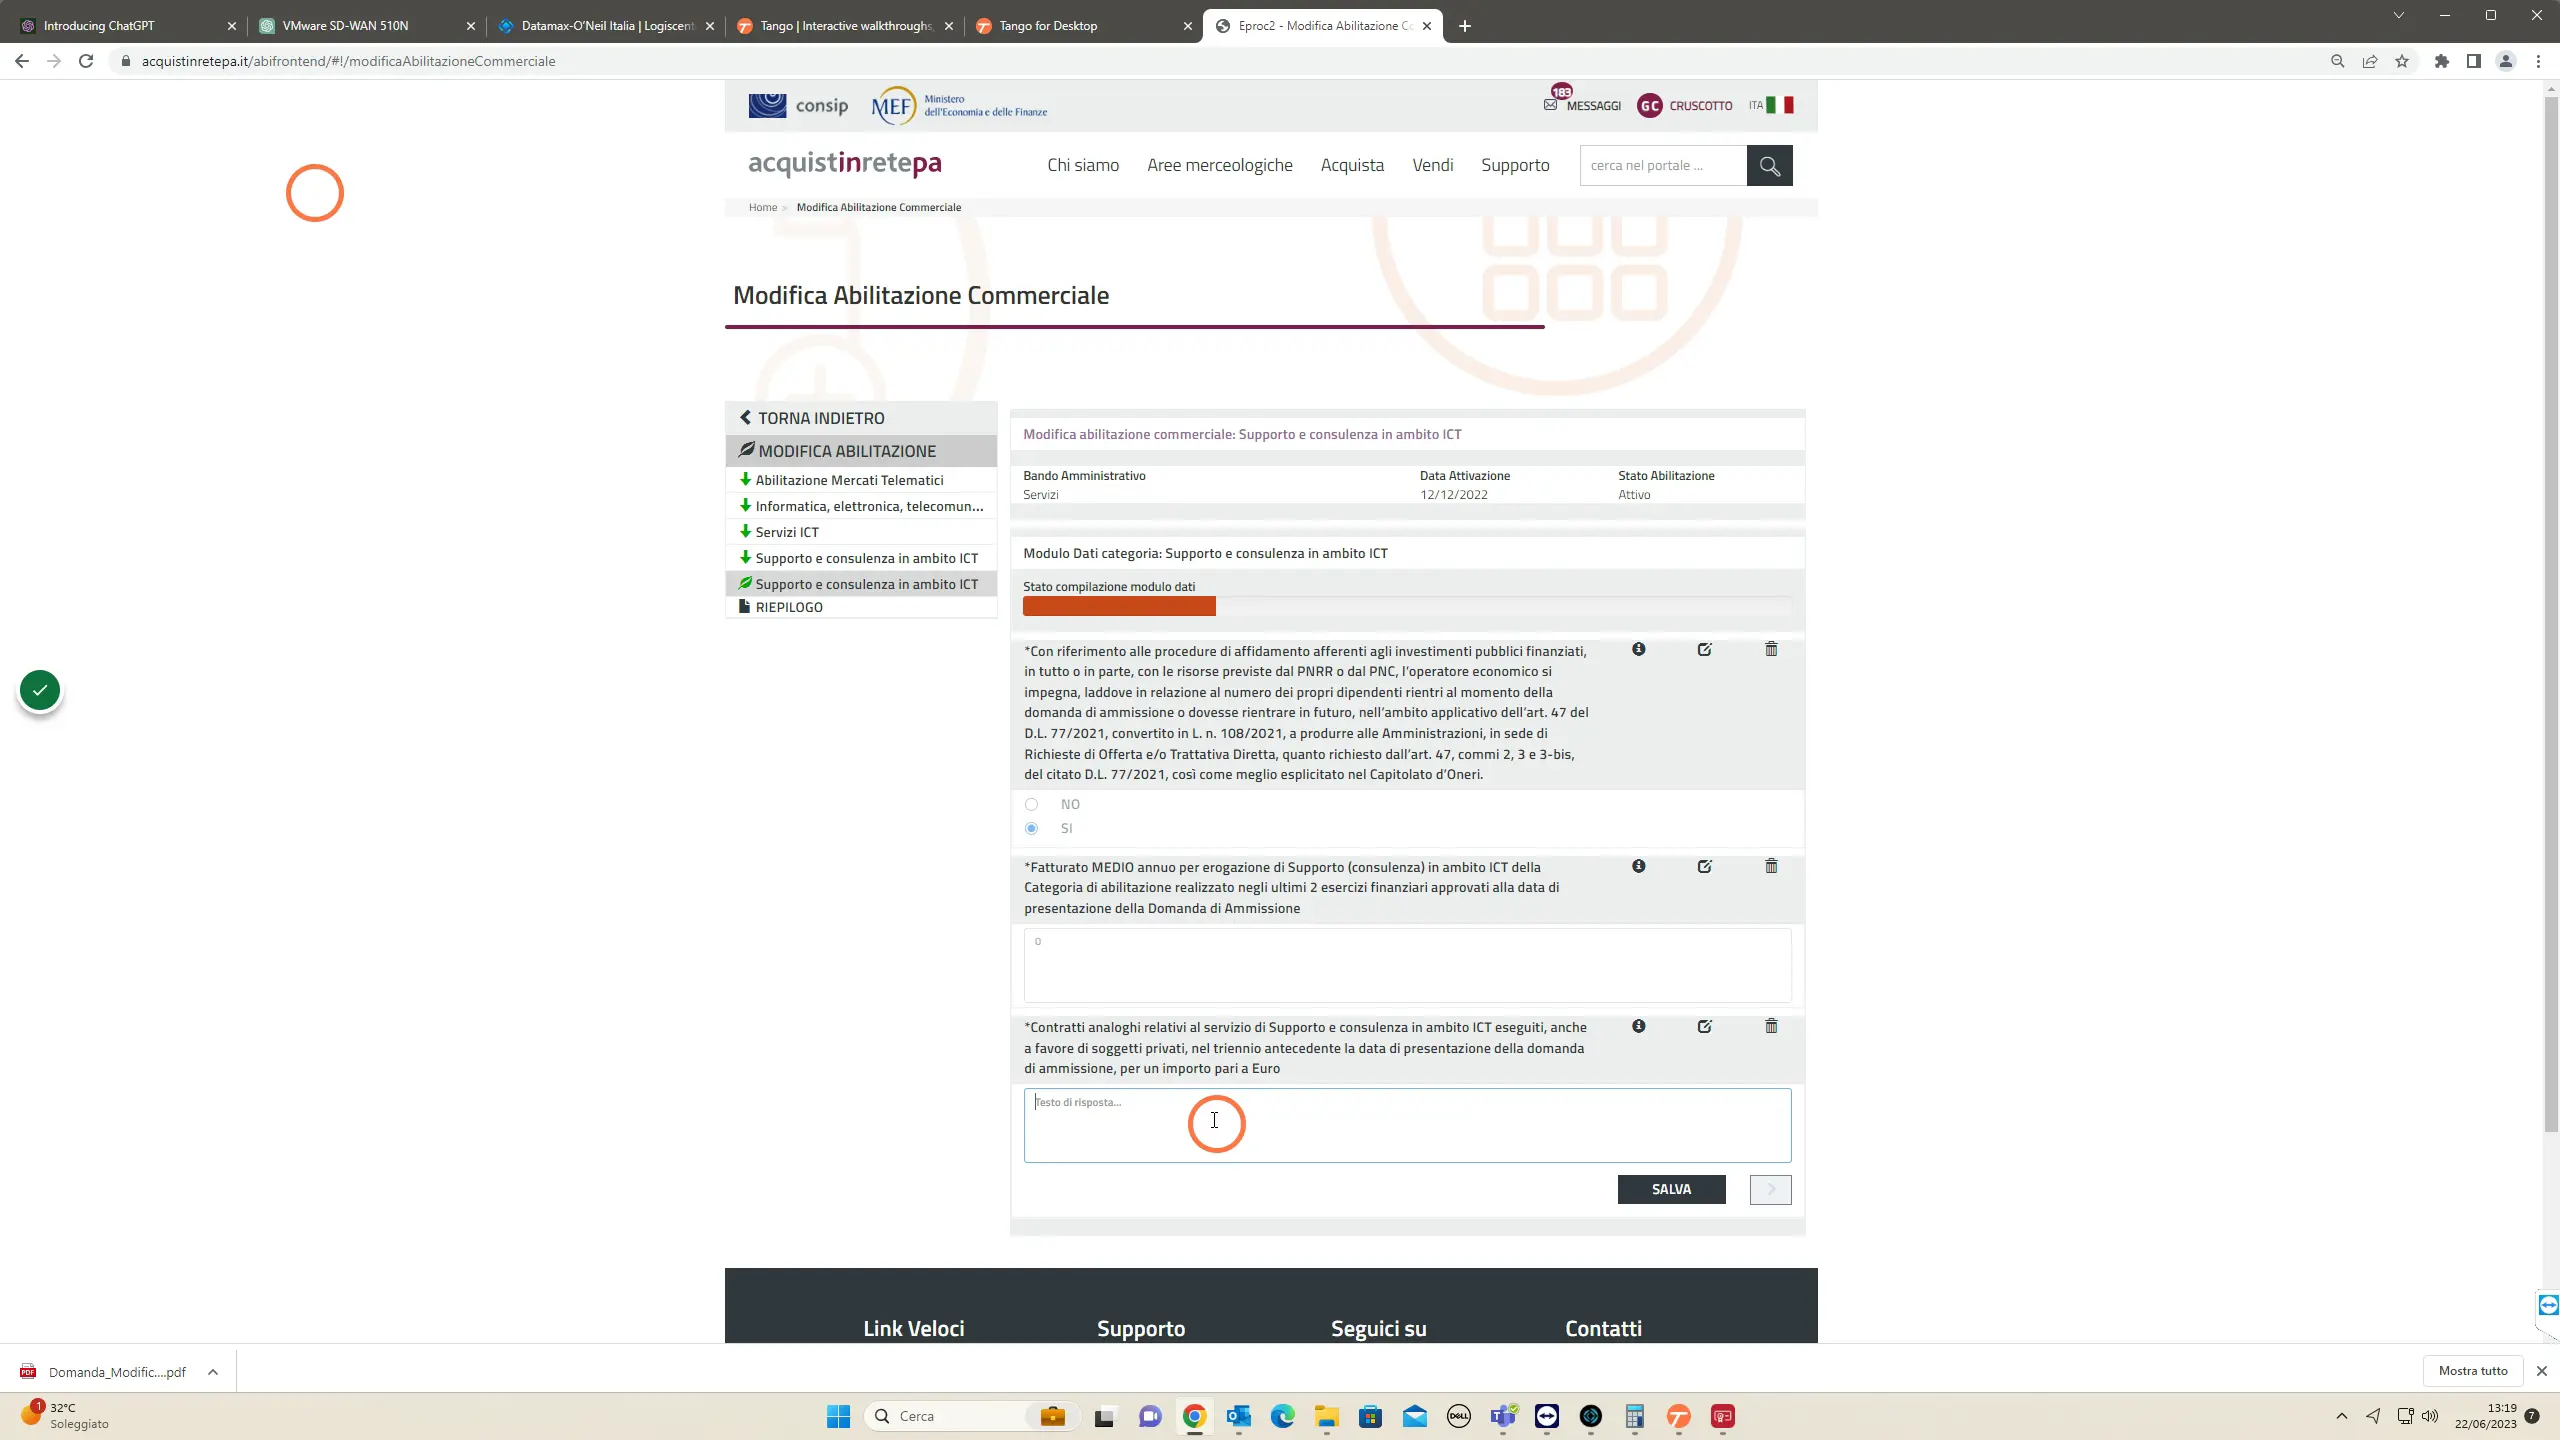Screen dimensions: 2560x1440
Task: Switch language via ITA flag
Action: click(x=1771, y=105)
